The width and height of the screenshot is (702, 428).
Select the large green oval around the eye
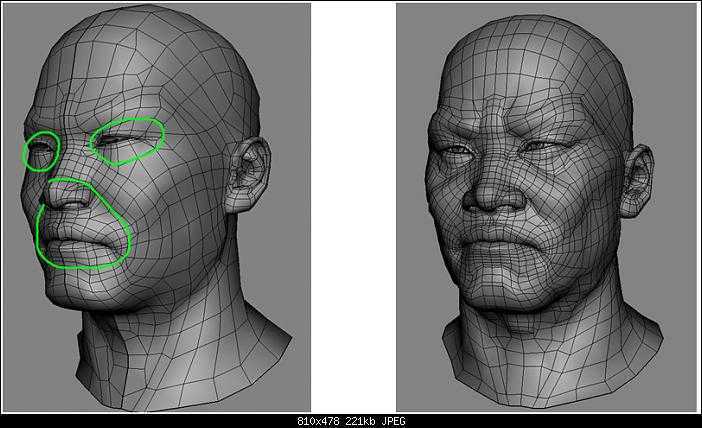click(x=127, y=141)
